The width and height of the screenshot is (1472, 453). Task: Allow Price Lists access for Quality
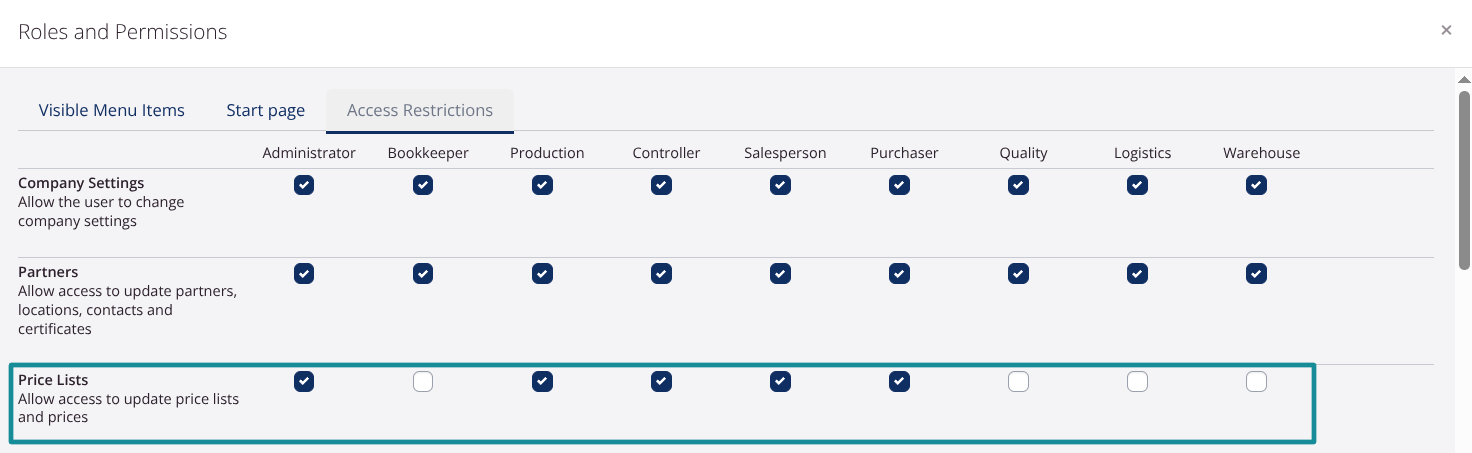click(1018, 381)
